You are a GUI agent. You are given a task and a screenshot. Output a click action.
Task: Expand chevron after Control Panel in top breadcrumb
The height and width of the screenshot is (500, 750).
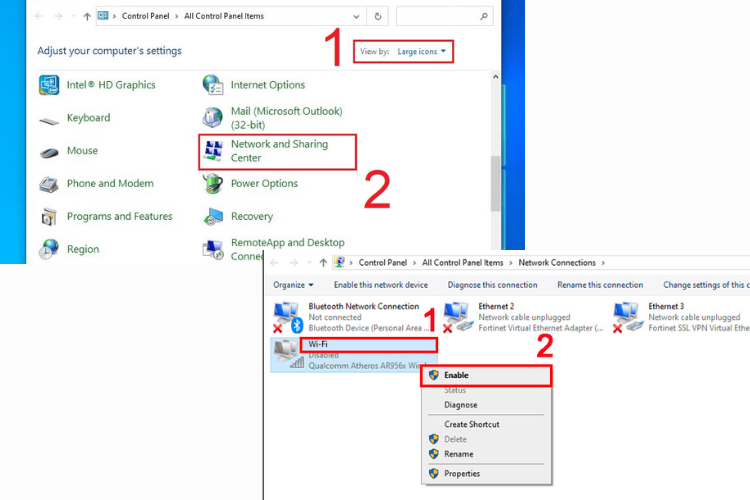click(176, 16)
